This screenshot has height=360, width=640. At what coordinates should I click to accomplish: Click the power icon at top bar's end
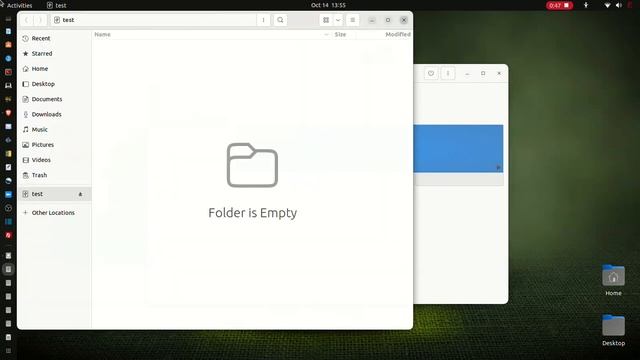pos(630,5)
